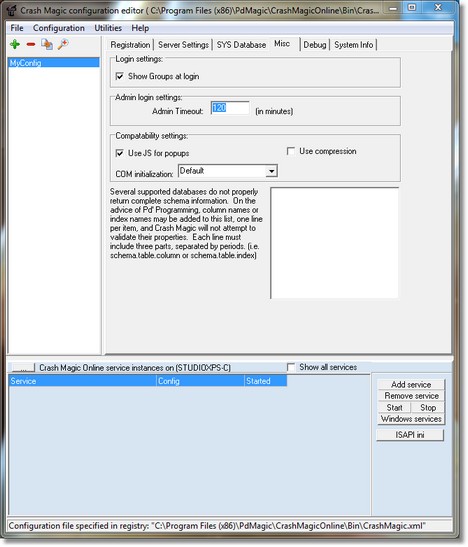Click the magnifier find configuration icon
Viewport: 468px width, 547px height.
[x=63, y=44]
